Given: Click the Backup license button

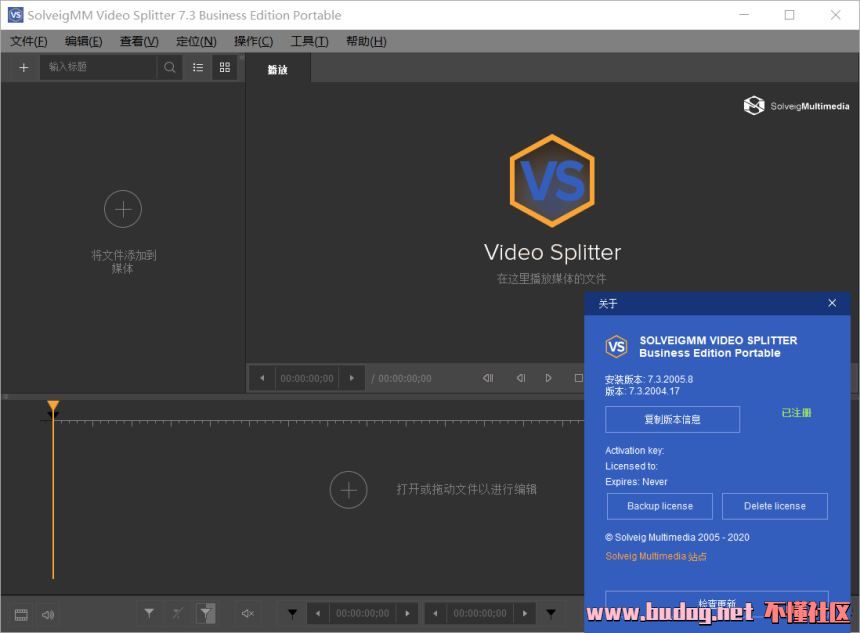Looking at the screenshot, I should pyautogui.click(x=660, y=506).
